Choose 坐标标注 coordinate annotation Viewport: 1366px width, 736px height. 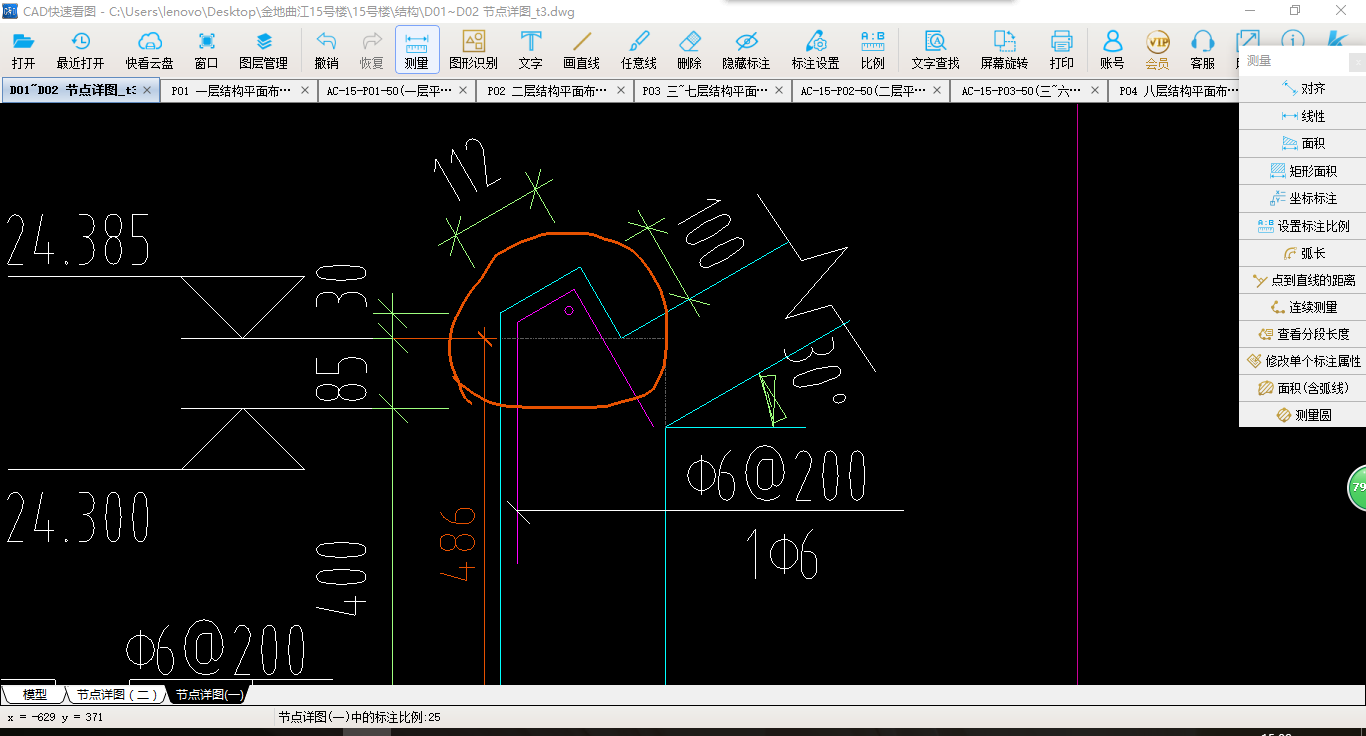tap(1302, 198)
